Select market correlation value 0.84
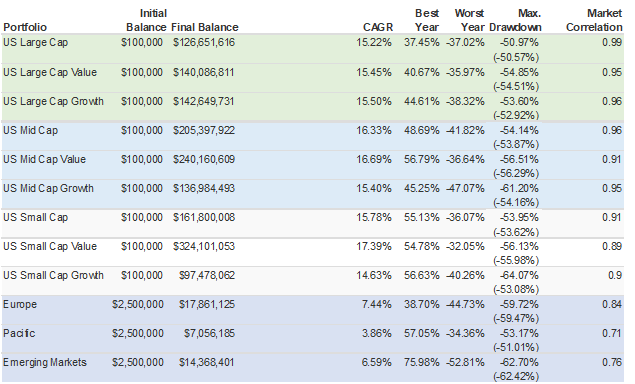The image size is (635, 384). coord(612,304)
